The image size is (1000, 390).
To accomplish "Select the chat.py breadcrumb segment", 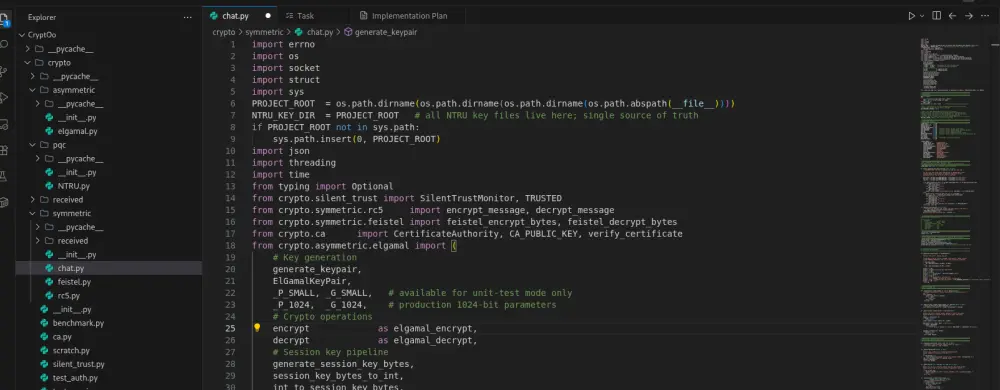I will click(314, 32).
